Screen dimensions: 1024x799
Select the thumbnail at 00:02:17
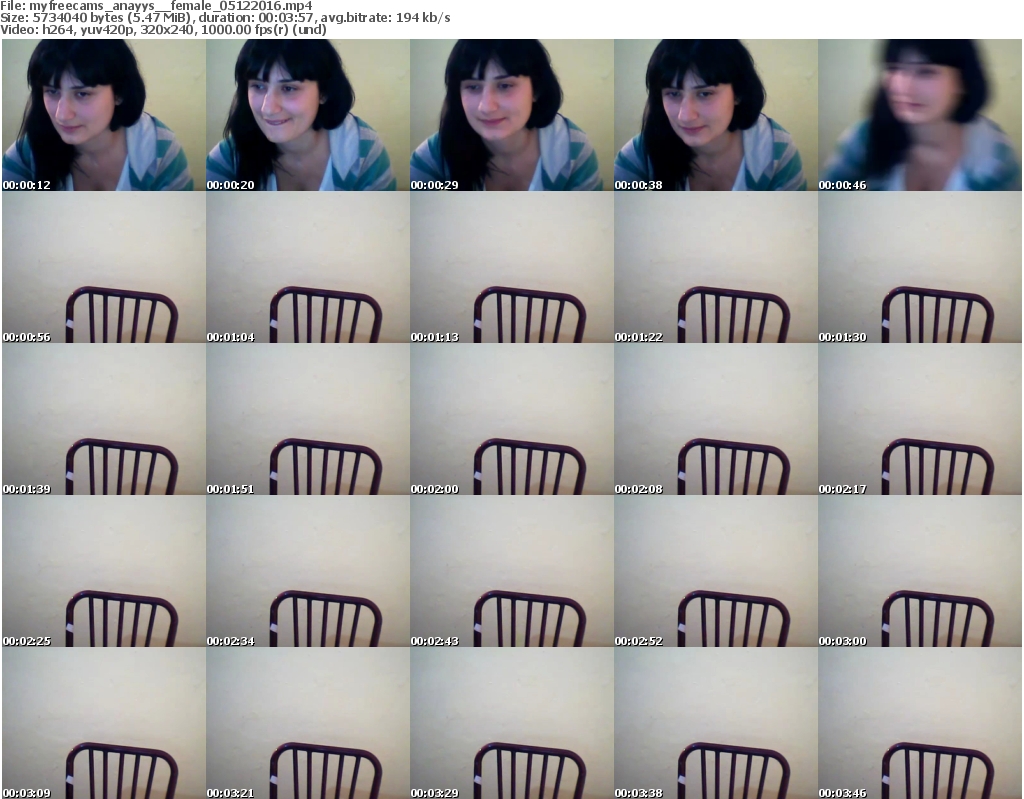(919, 419)
